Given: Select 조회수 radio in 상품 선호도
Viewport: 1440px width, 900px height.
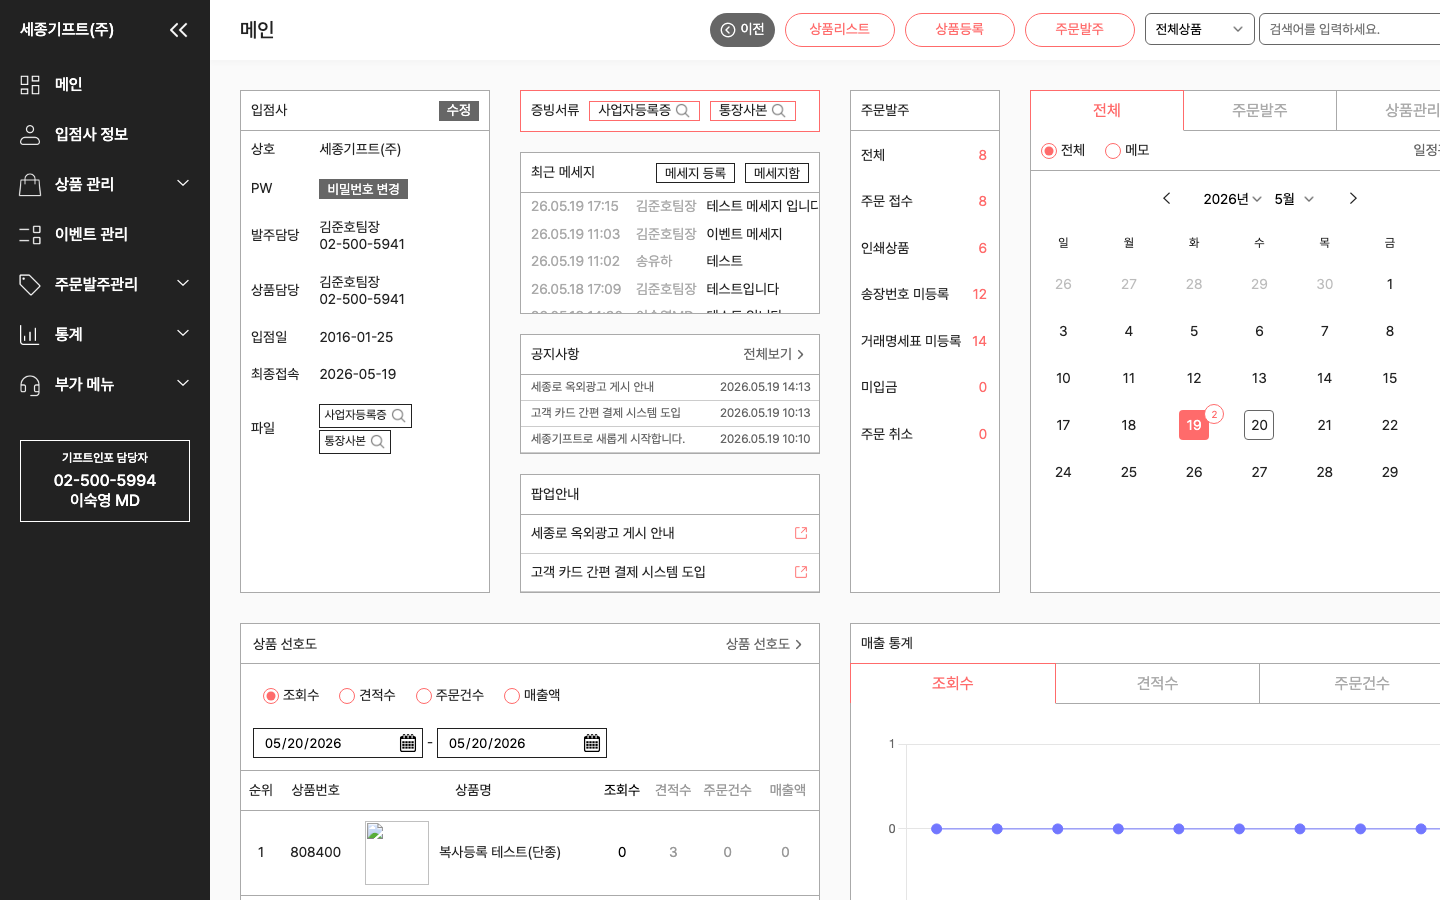Looking at the screenshot, I should 271,696.
